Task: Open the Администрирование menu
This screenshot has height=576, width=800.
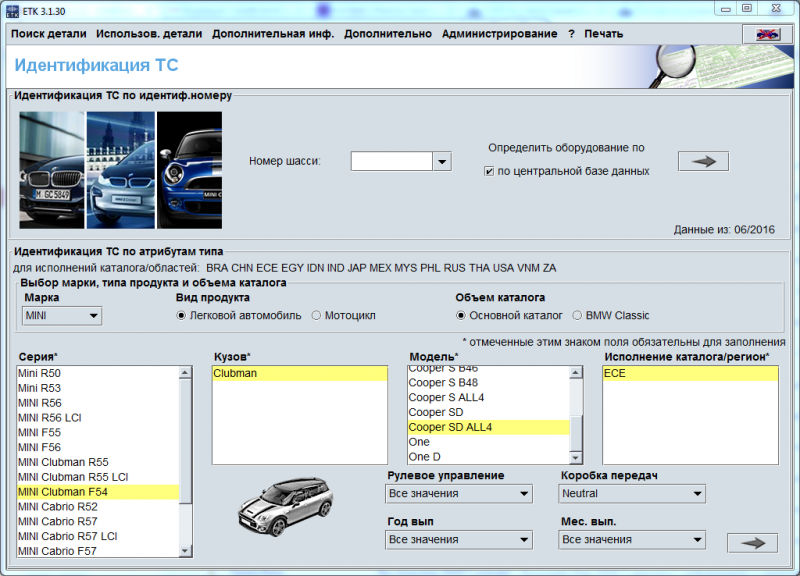Action: click(x=499, y=34)
